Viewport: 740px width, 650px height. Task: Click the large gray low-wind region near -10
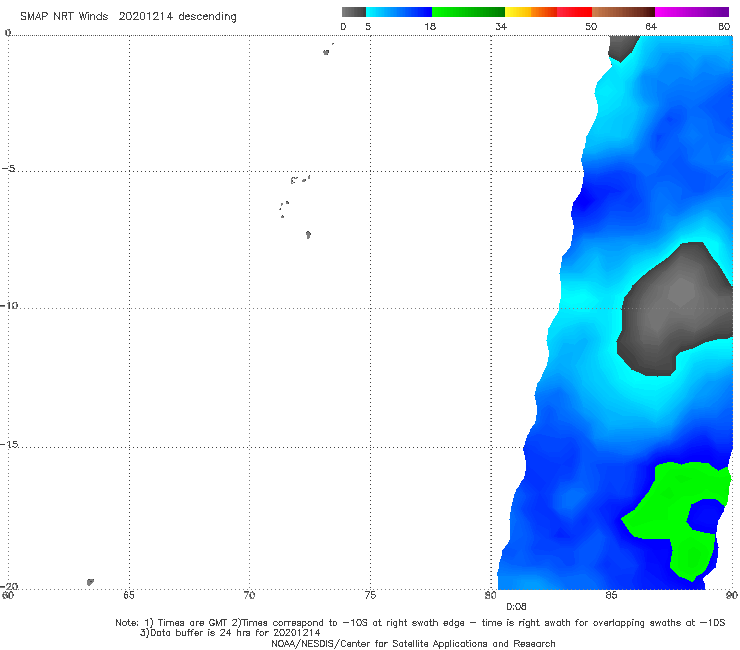pos(675,309)
